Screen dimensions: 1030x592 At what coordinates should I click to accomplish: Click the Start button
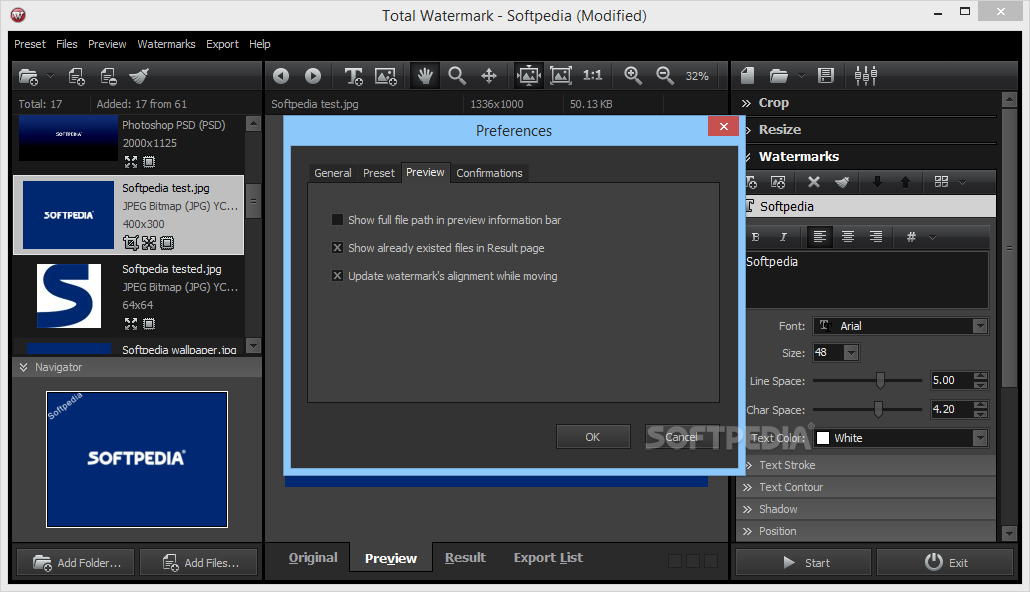803,563
